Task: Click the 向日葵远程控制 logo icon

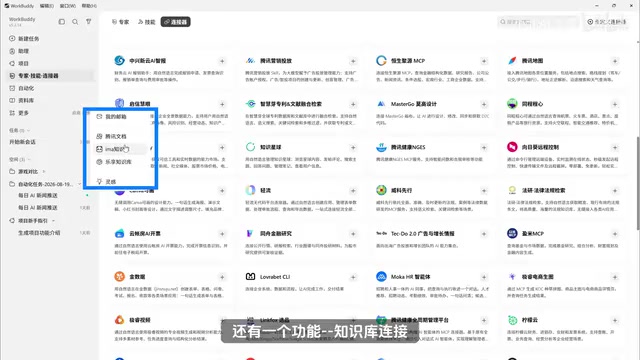Action: coord(512,147)
